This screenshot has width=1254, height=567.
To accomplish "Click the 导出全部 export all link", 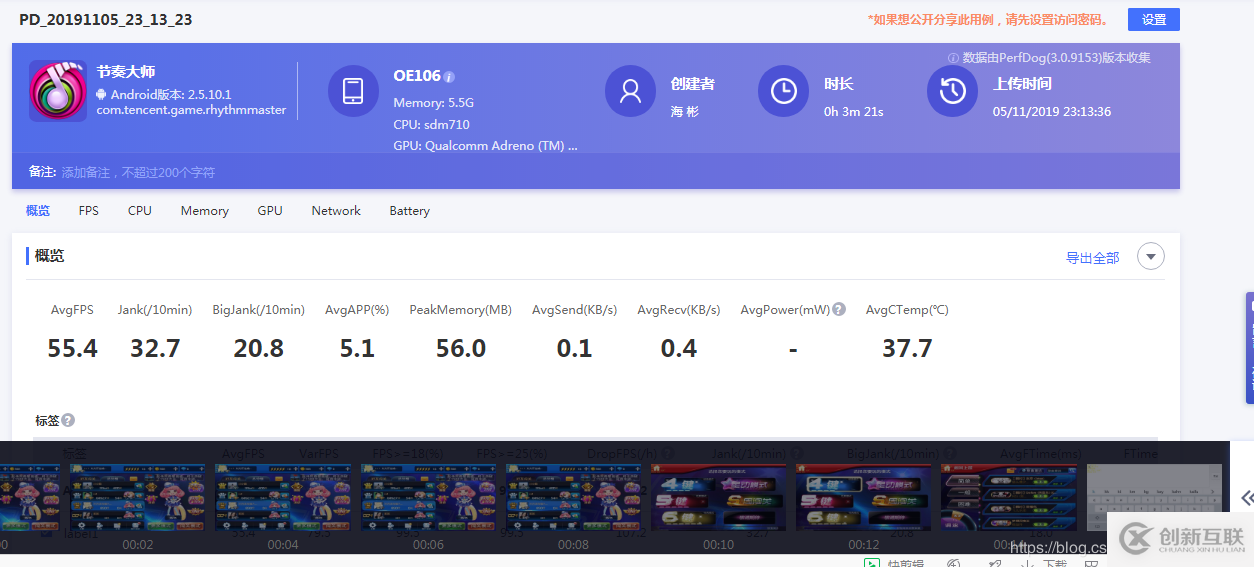I will pyautogui.click(x=1092, y=258).
